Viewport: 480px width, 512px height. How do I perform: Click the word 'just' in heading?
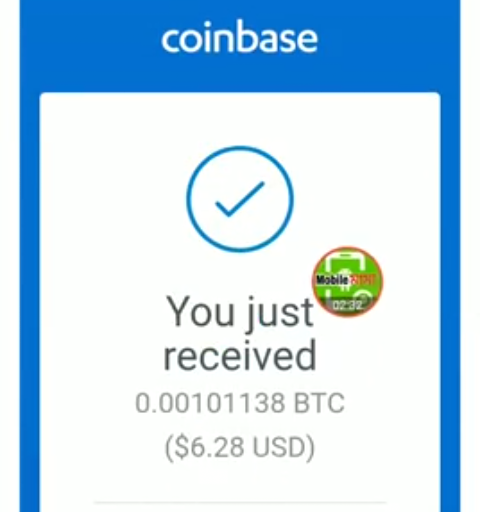[x=280, y=314]
